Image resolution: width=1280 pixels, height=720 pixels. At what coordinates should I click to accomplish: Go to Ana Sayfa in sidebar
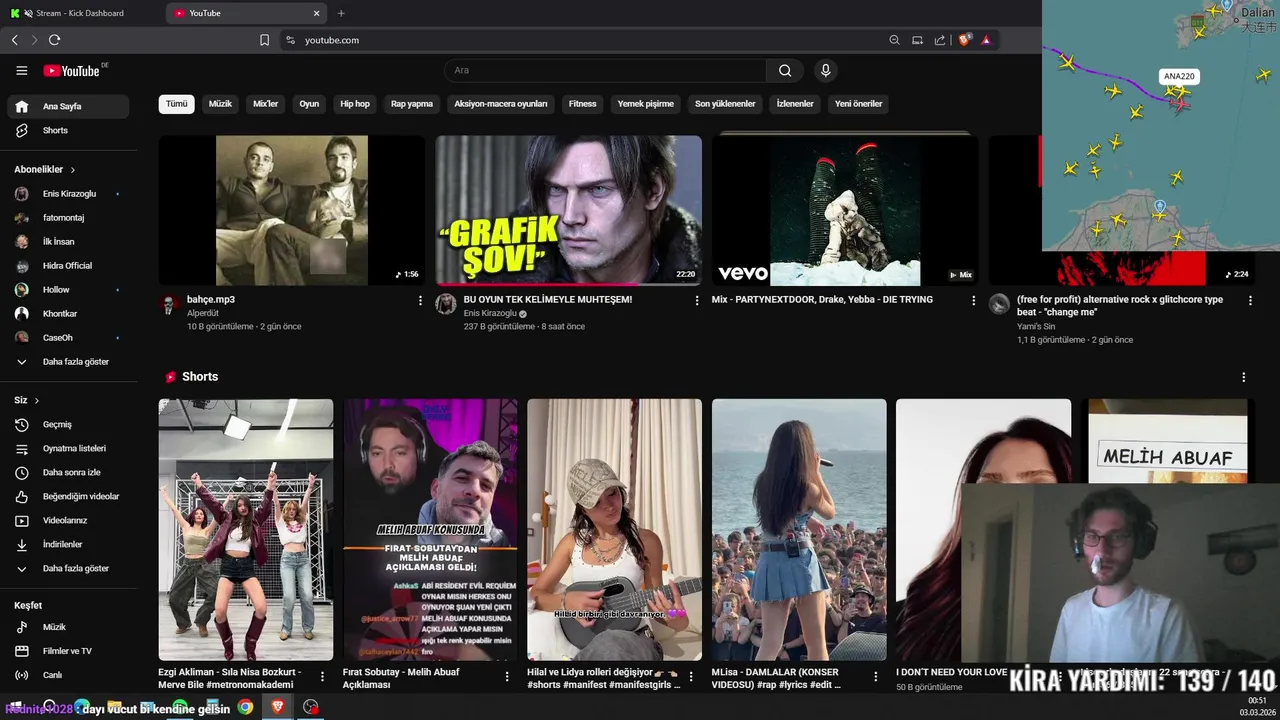[x=68, y=106]
